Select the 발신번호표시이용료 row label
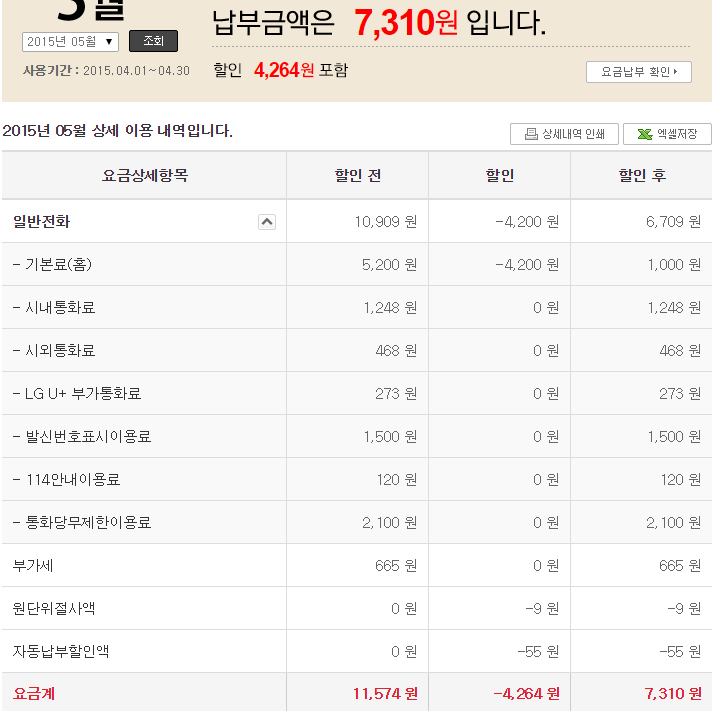Screen dimensions: 714x711 tap(82, 437)
